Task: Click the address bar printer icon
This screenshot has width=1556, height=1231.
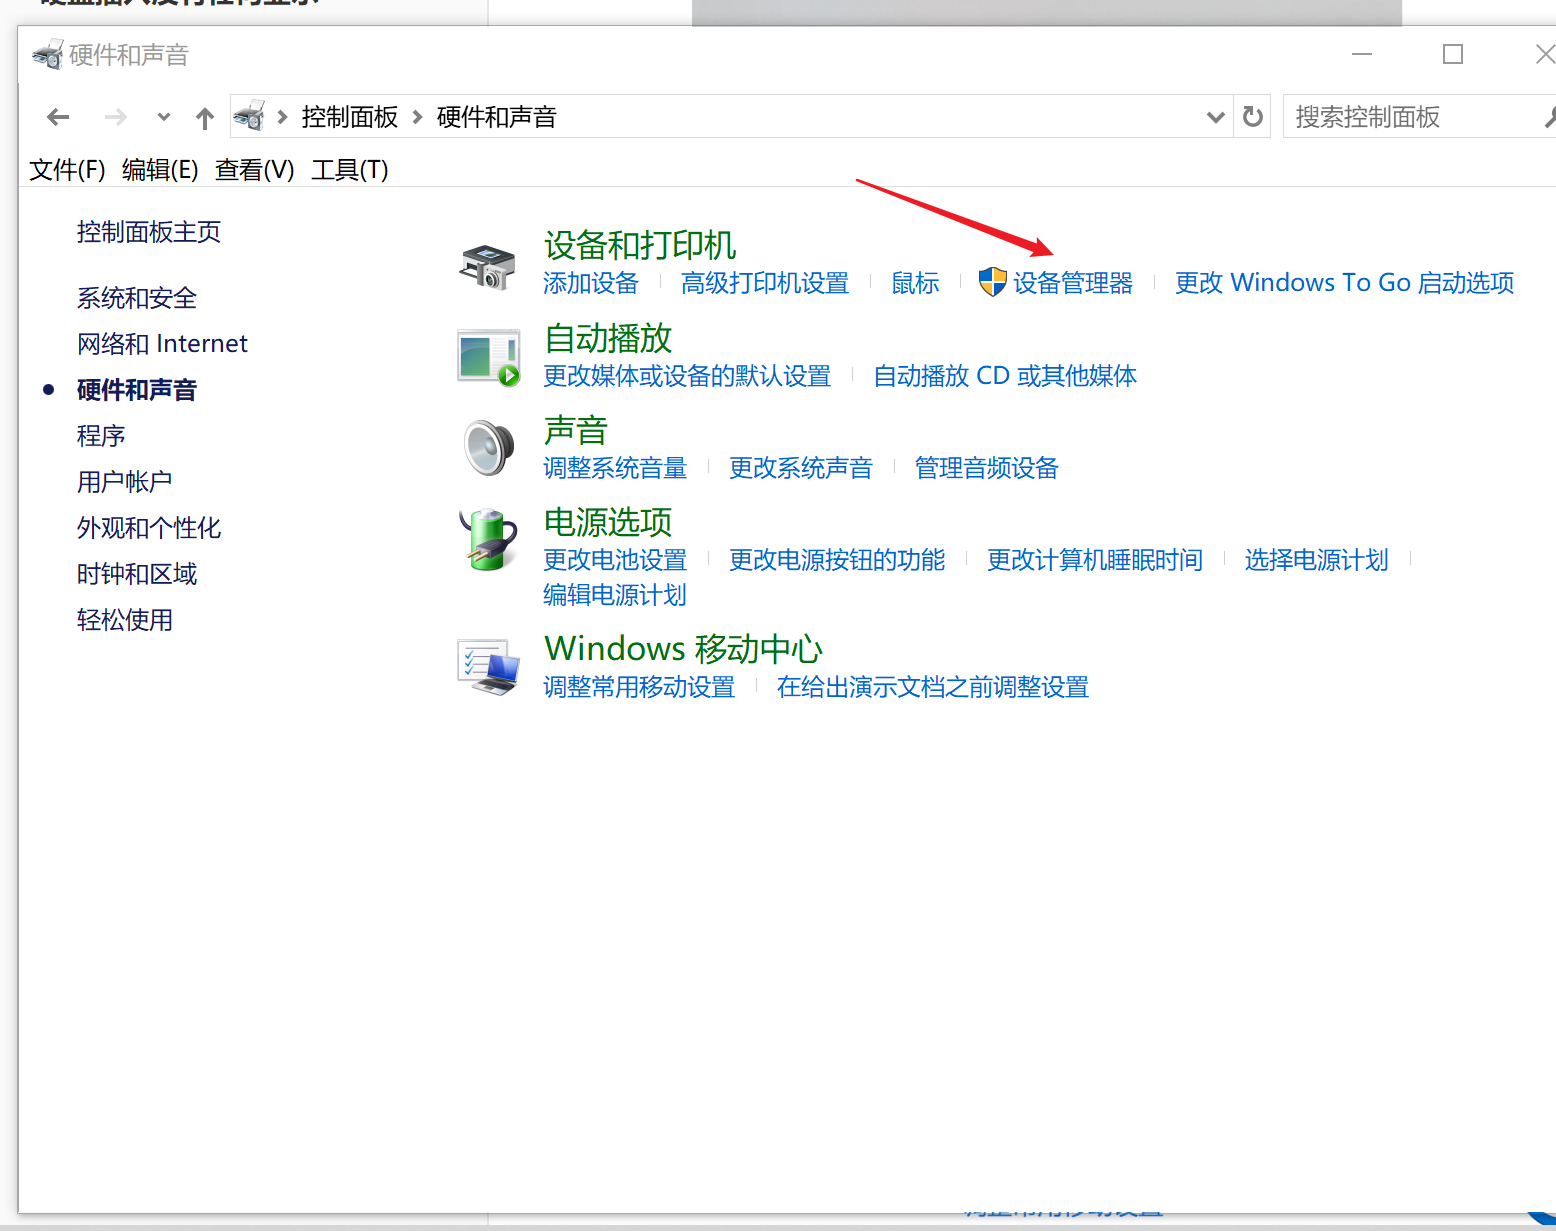Action: coord(249,116)
